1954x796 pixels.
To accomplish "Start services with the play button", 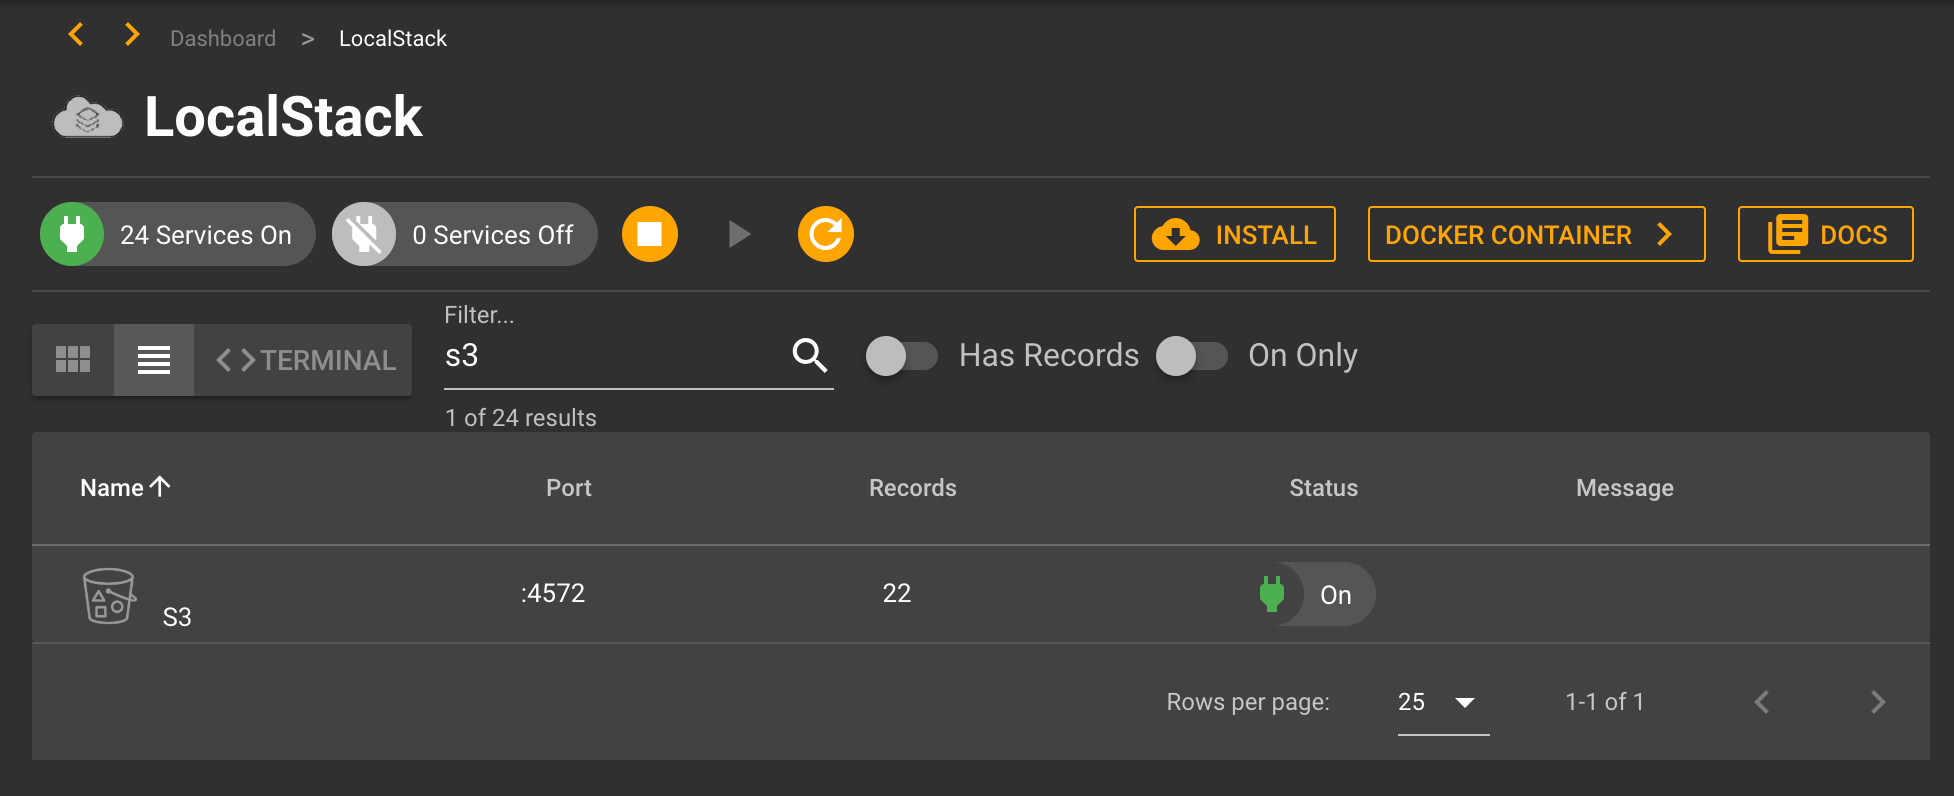I will click(739, 234).
